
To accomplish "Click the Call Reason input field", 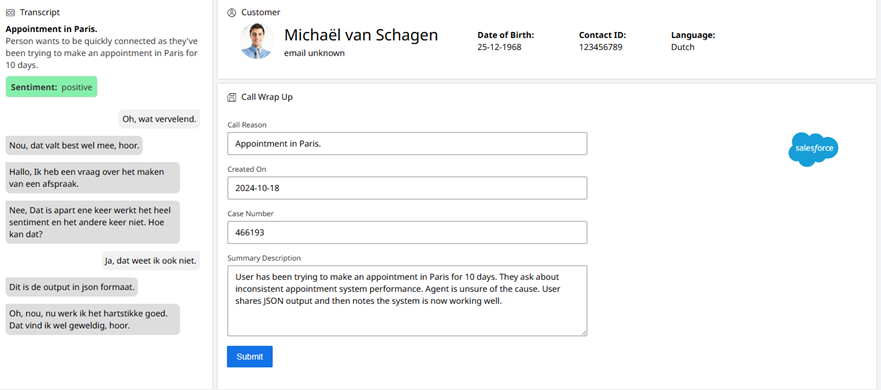I will pyautogui.click(x=407, y=143).
